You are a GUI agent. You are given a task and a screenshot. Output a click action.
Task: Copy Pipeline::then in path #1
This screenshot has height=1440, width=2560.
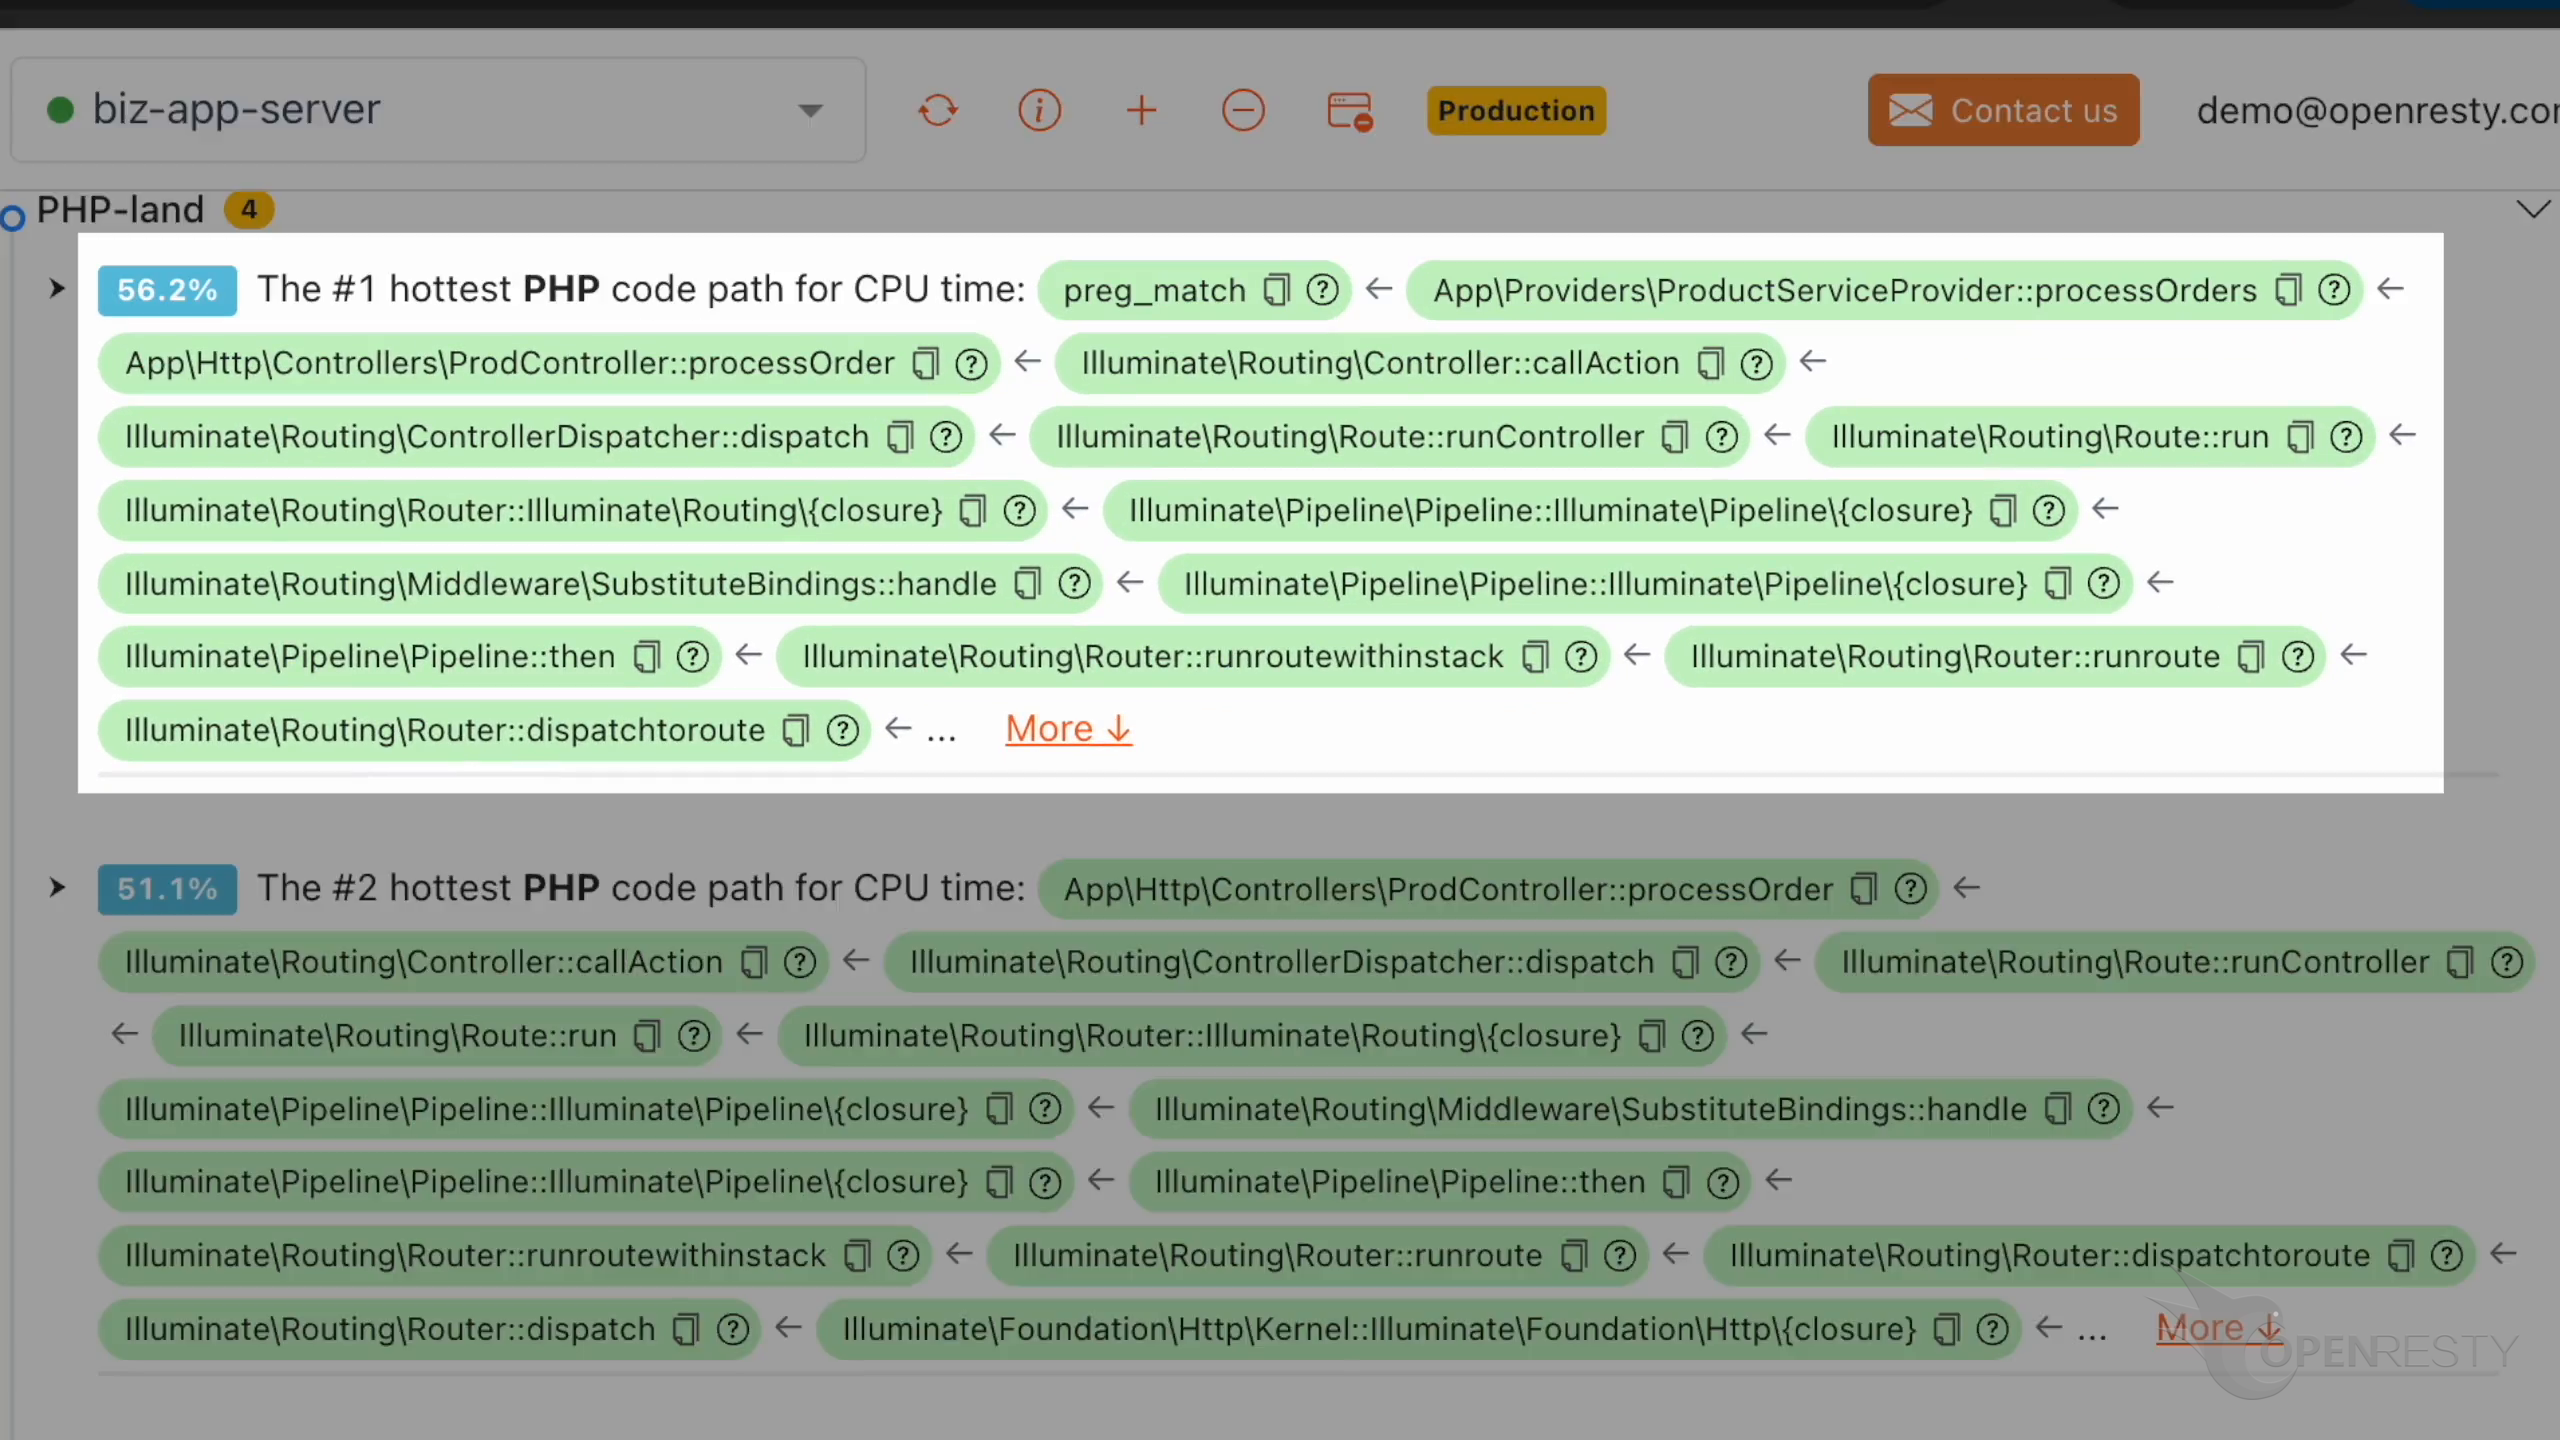click(648, 657)
